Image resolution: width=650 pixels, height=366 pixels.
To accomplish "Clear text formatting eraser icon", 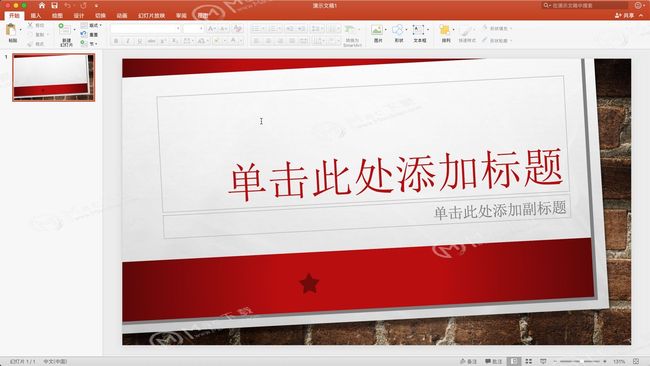I will (238, 29).
